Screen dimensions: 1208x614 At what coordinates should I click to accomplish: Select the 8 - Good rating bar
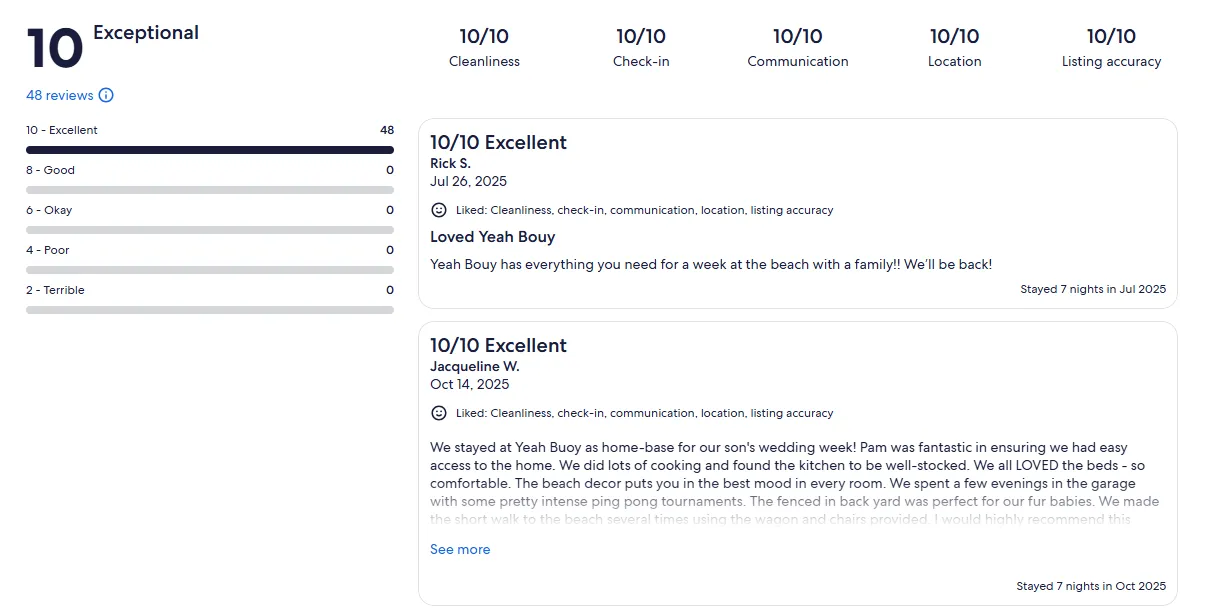(x=210, y=190)
